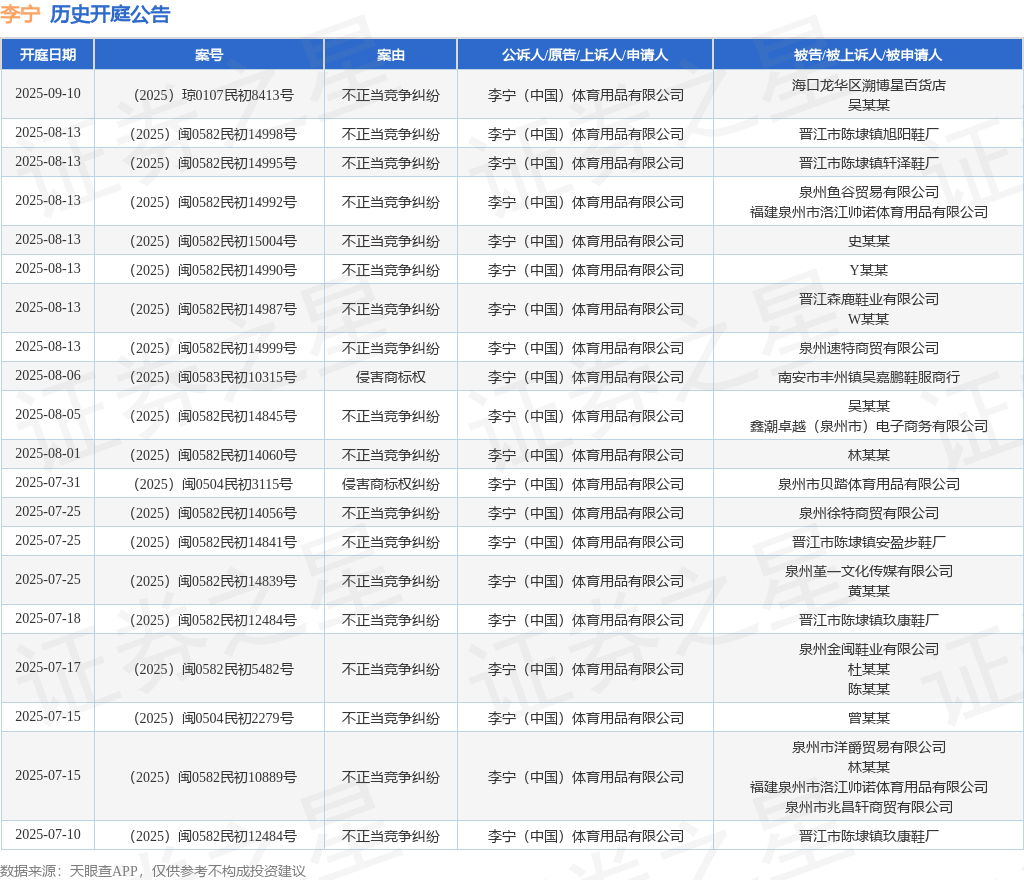Click the 开庭日期 column header
Image resolution: width=1024 pixels, height=880 pixels.
point(48,55)
